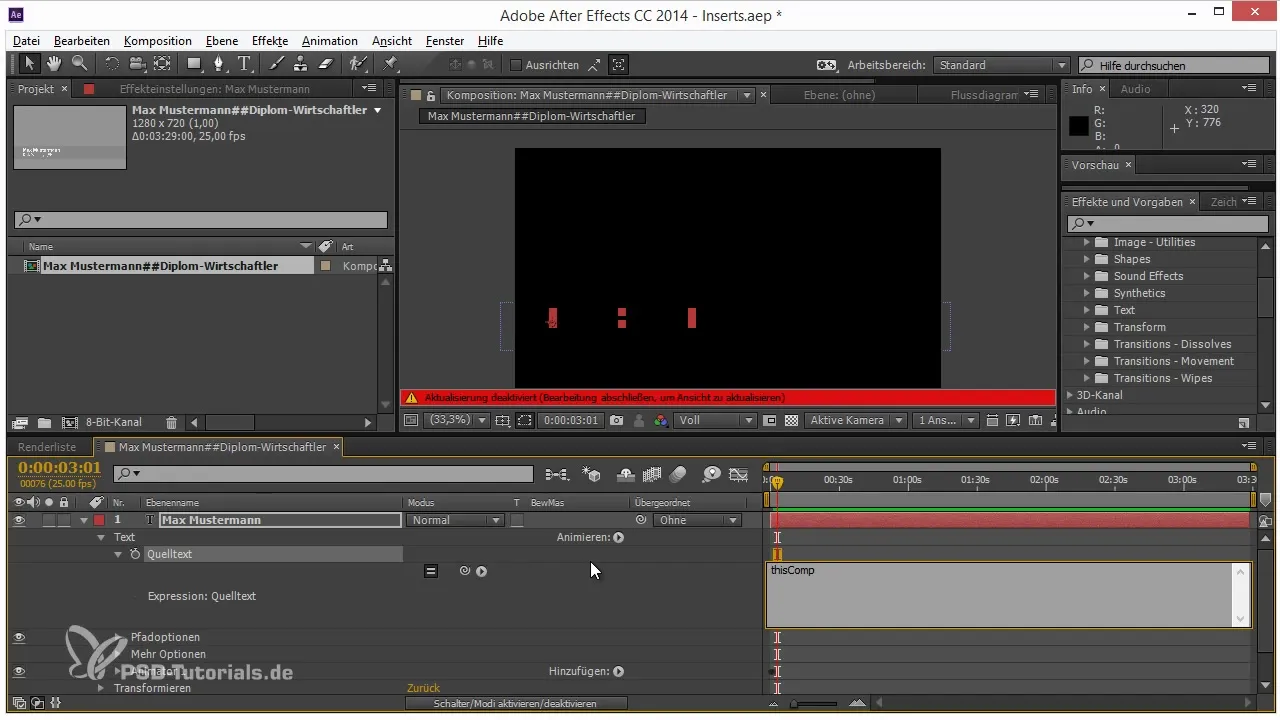Select the Unified Camera tool

point(136,64)
